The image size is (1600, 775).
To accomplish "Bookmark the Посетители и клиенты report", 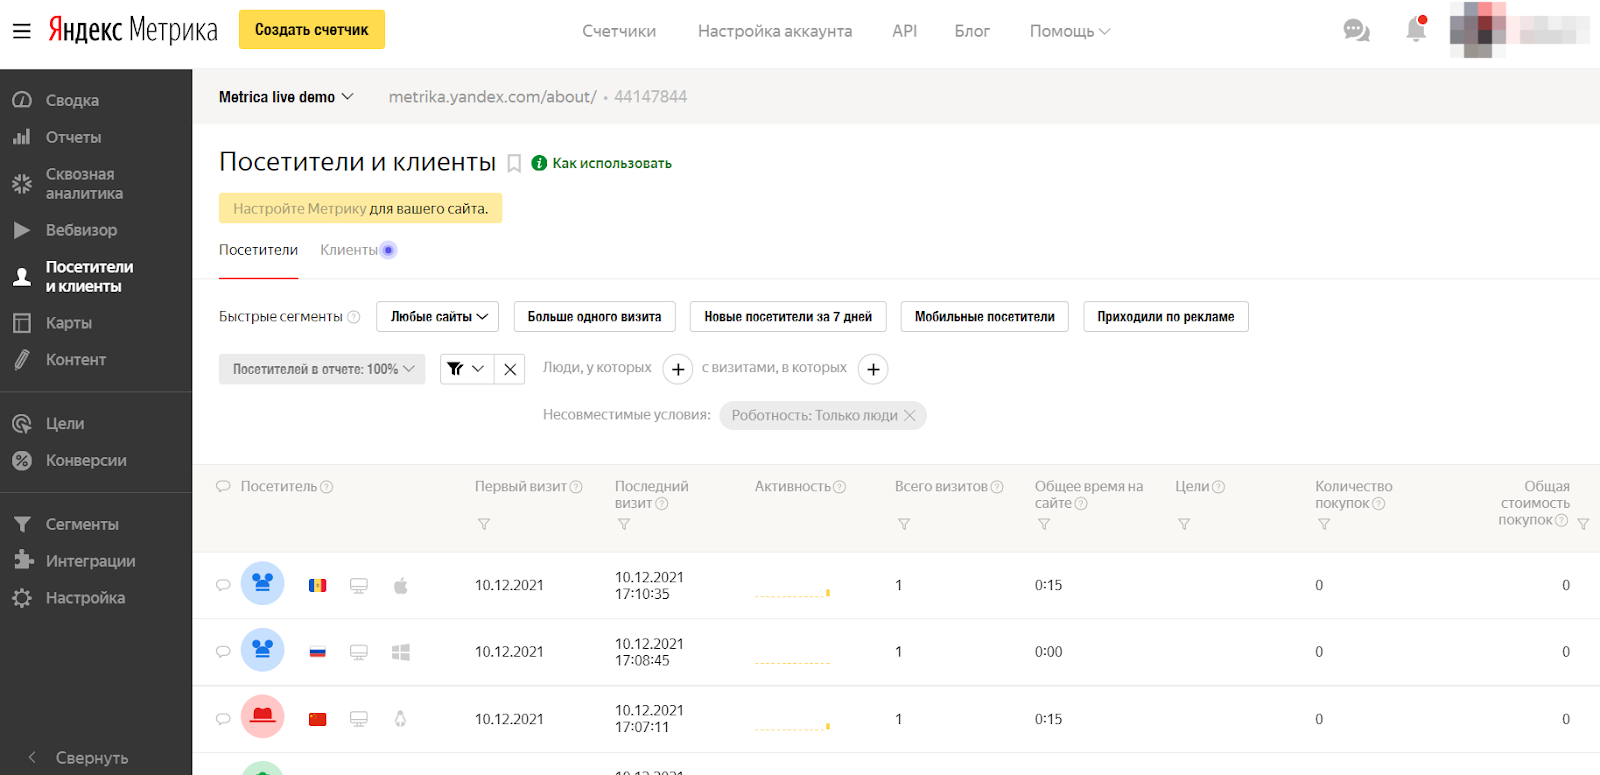I will tap(514, 163).
